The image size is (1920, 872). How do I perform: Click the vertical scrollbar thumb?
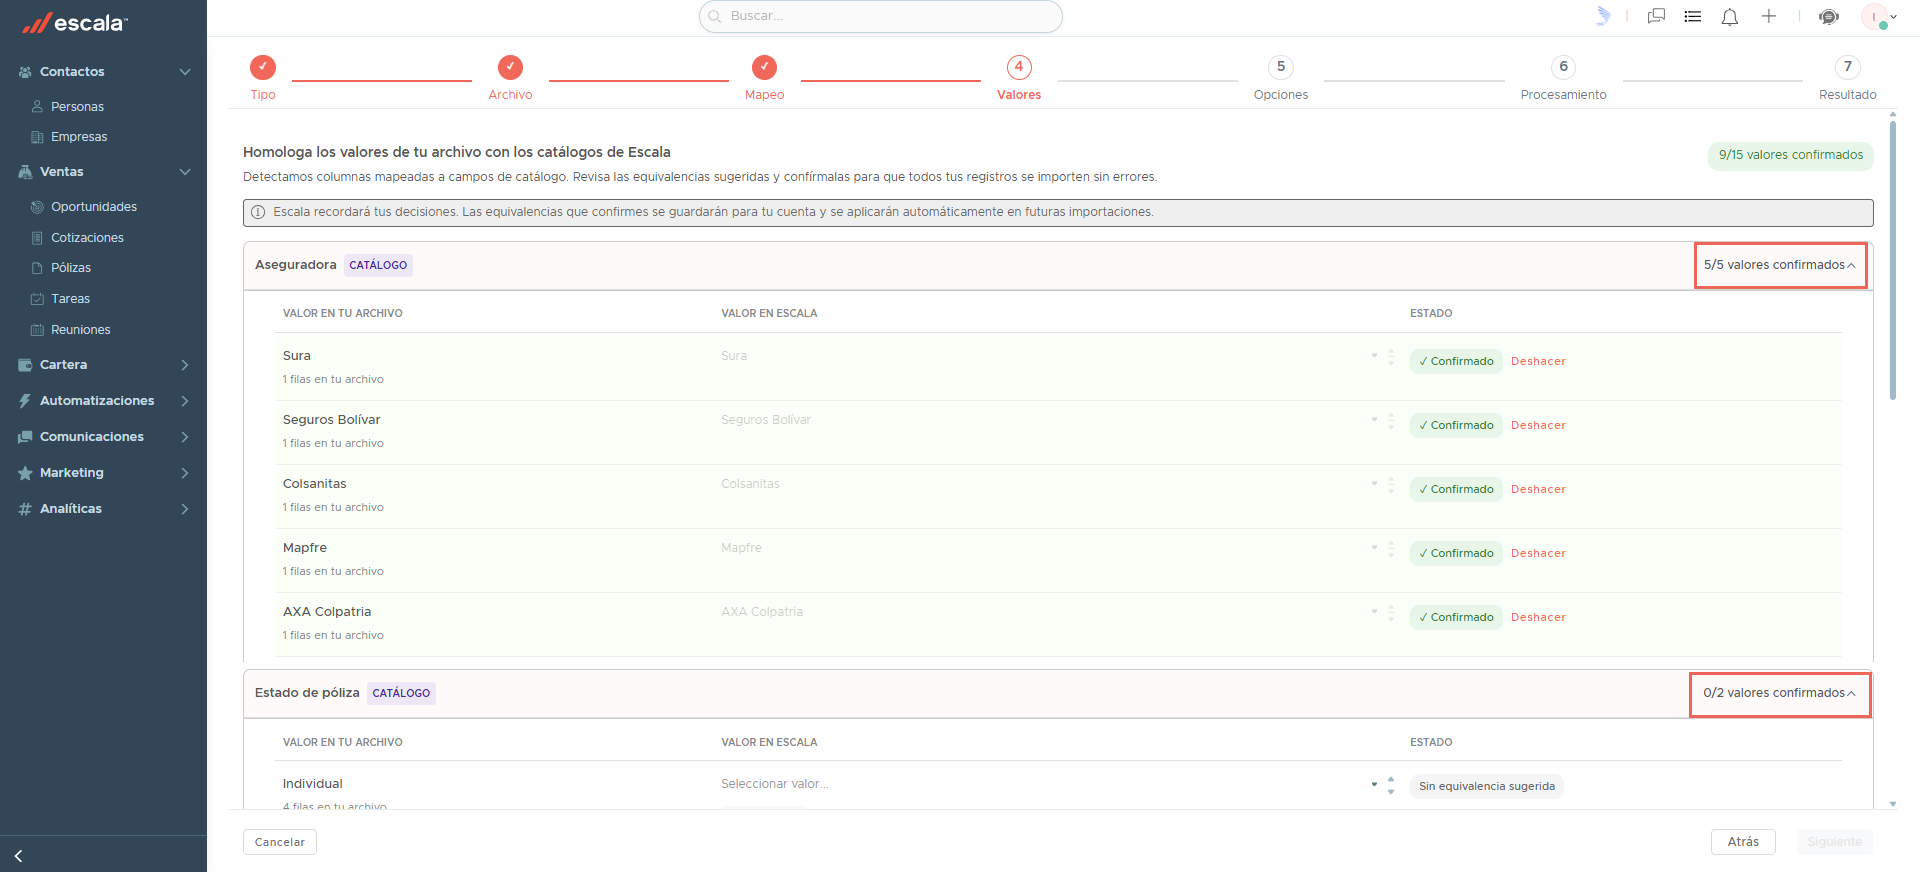click(1893, 260)
